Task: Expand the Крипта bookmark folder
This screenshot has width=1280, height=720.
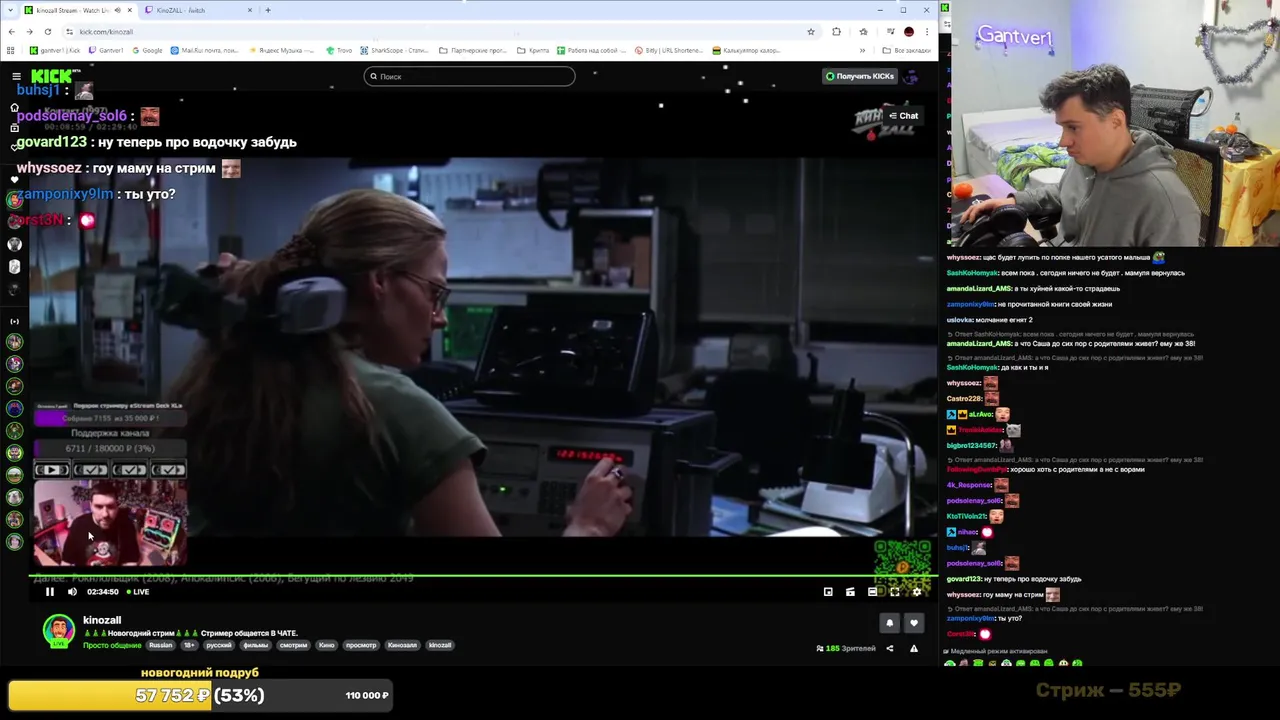Action: coord(533,50)
